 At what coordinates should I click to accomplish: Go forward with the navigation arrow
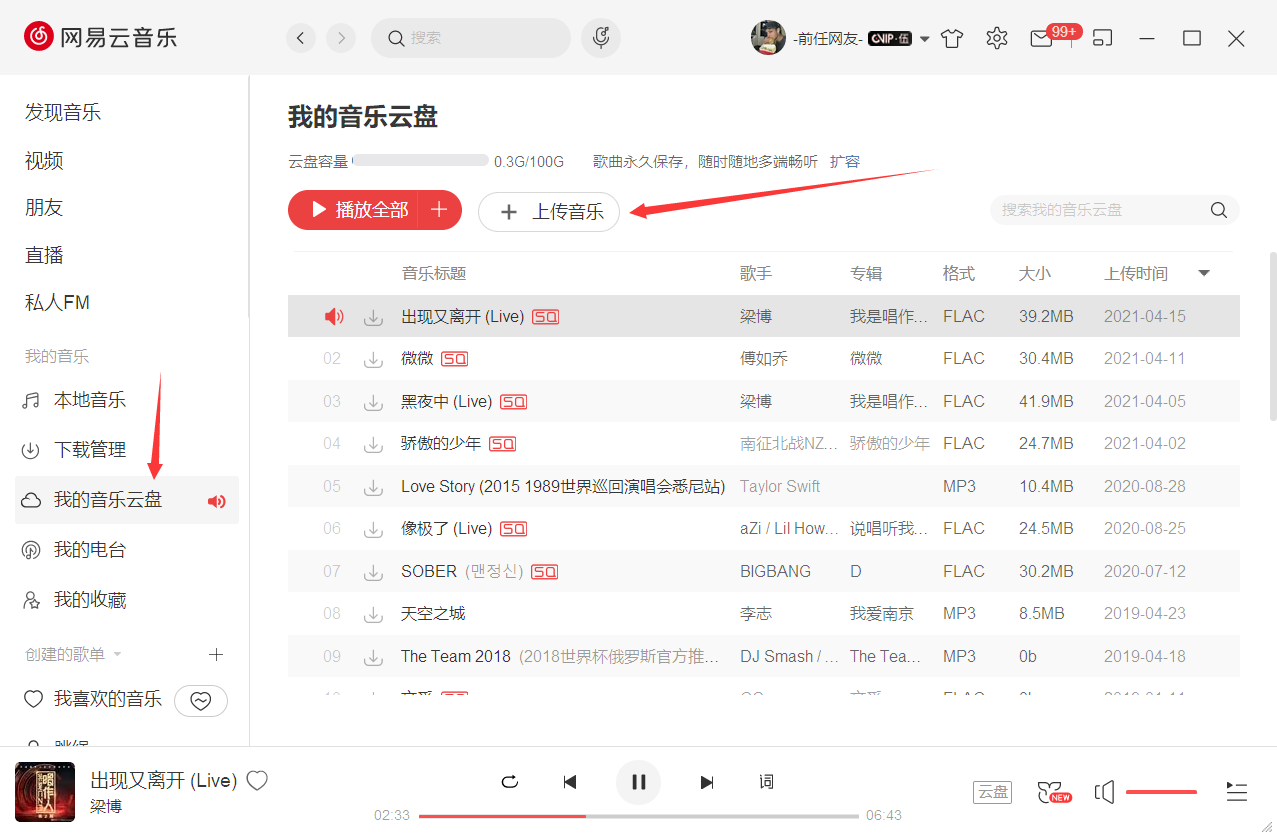pos(341,38)
